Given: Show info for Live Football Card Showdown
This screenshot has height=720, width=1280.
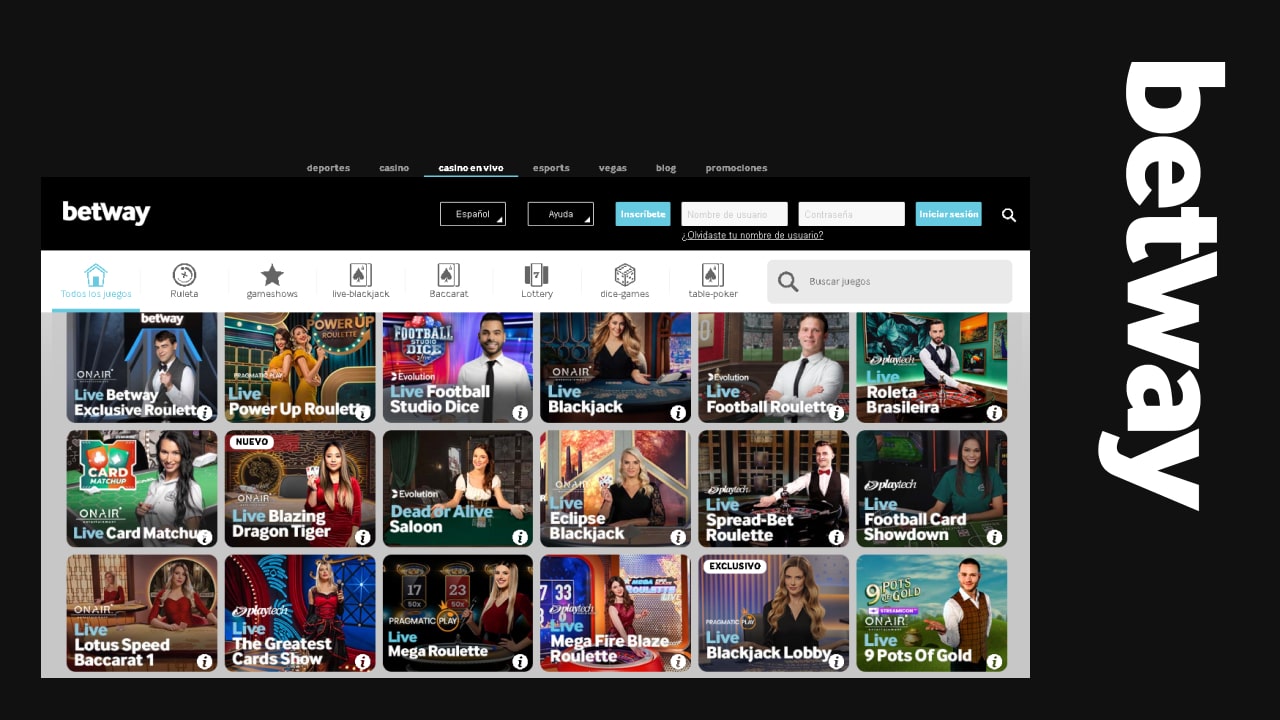Looking at the screenshot, I should (994, 537).
